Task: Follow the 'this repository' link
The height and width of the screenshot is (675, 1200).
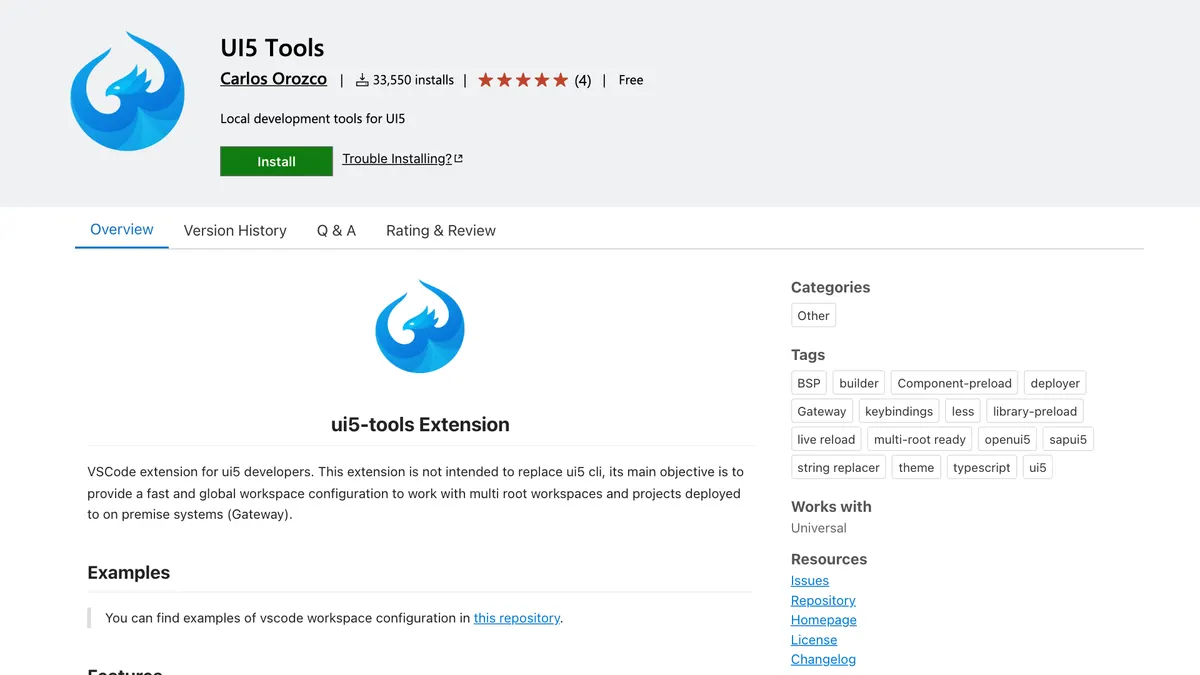Action: coord(517,618)
